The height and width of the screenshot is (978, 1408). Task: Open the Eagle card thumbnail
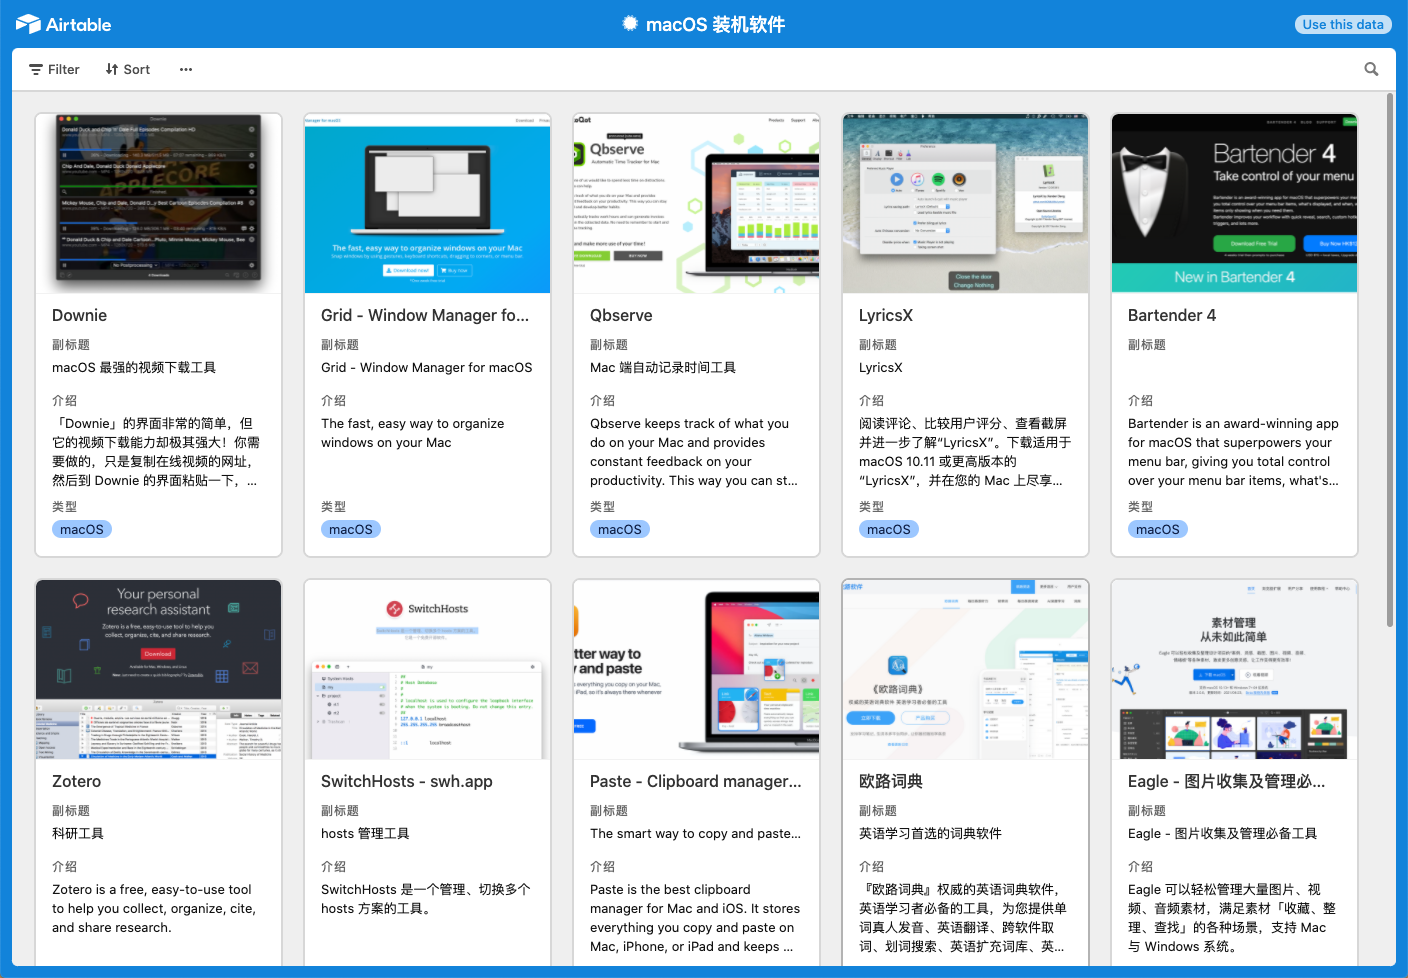point(1234,669)
